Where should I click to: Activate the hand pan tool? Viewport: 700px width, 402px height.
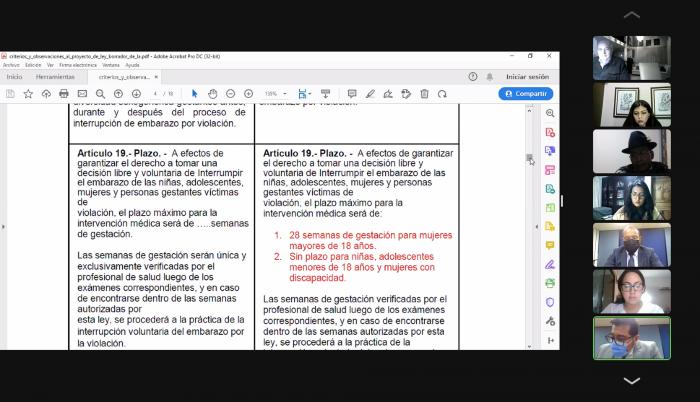[x=212, y=94]
